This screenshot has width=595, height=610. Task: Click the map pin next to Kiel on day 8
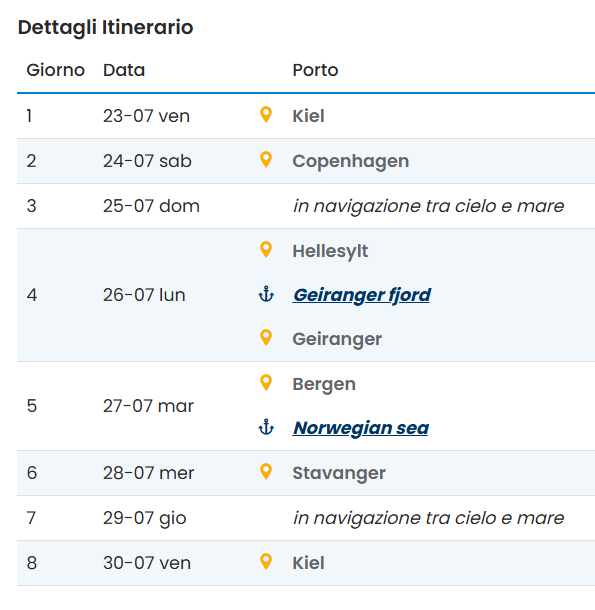pos(266,562)
